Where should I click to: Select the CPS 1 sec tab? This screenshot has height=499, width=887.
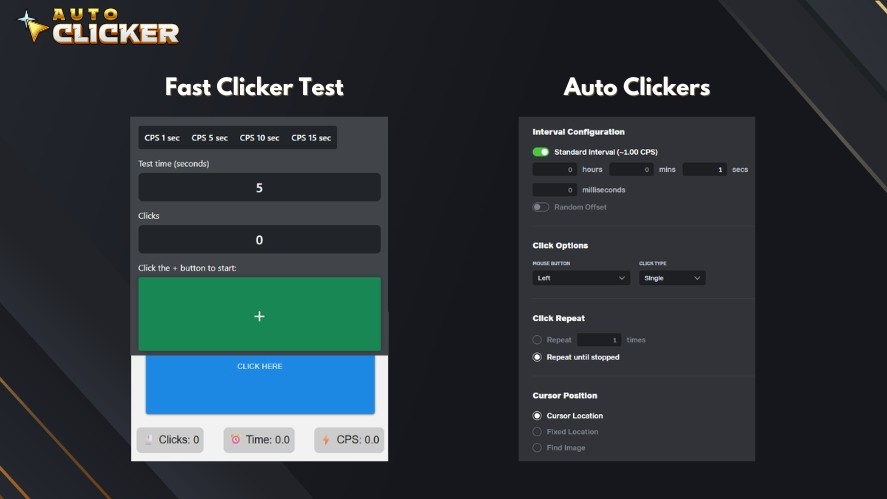tap(162, 137)
